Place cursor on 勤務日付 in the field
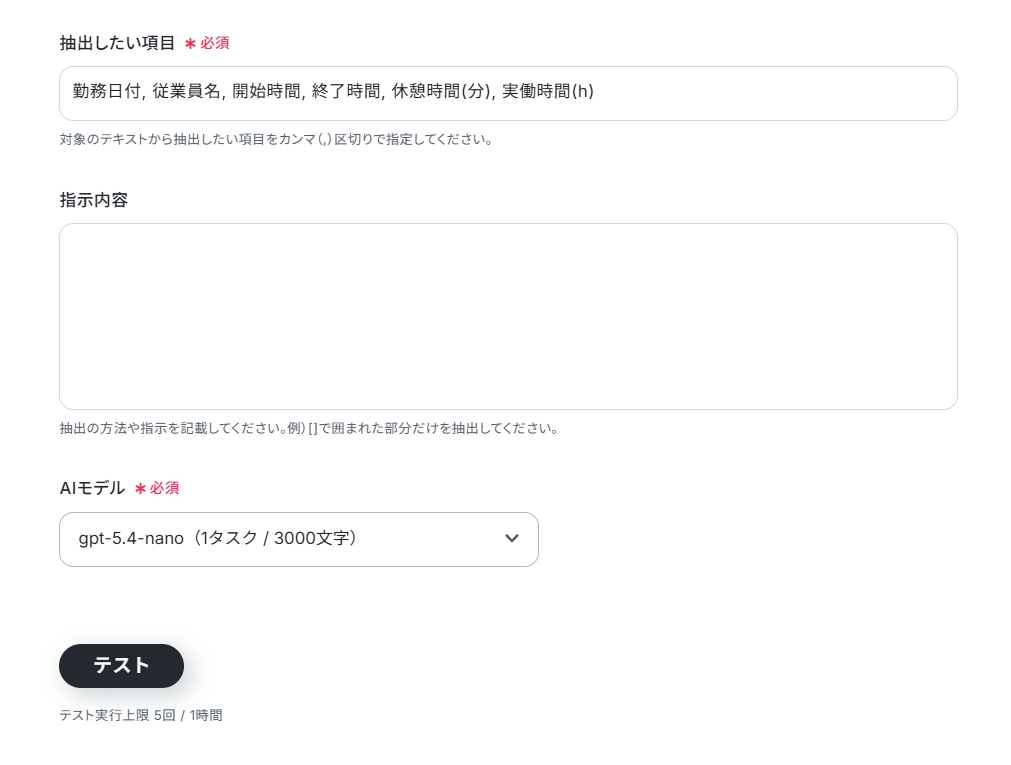The image size is (1011, 765). [x=107, y=92]
